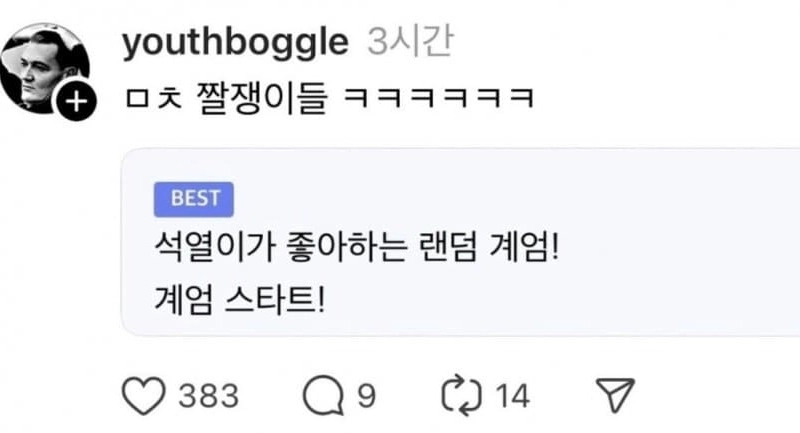
Task: Follow youthboggle via the plus badge
Action: coord(76,101)
